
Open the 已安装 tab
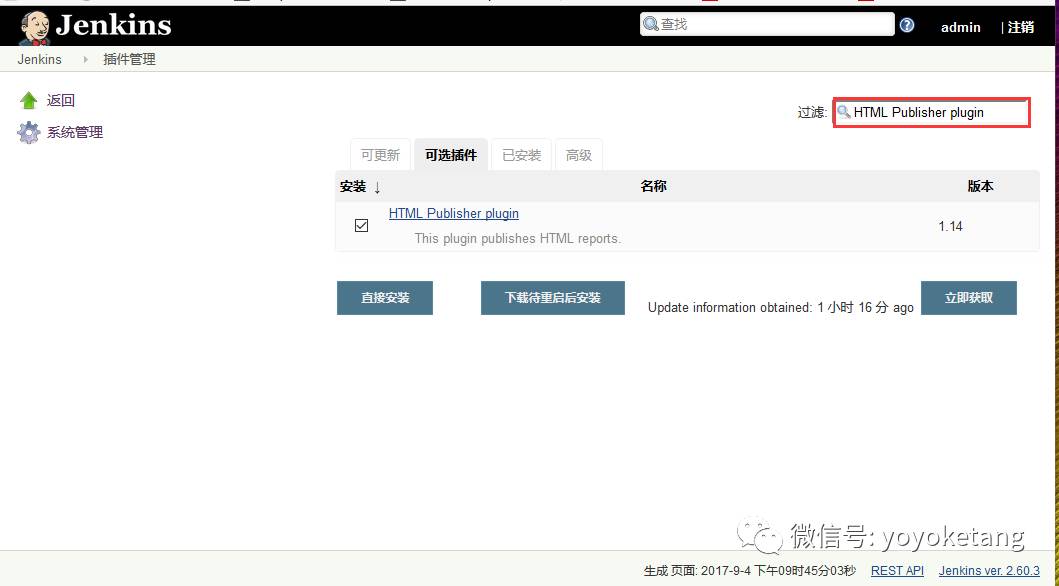point(521,155)
